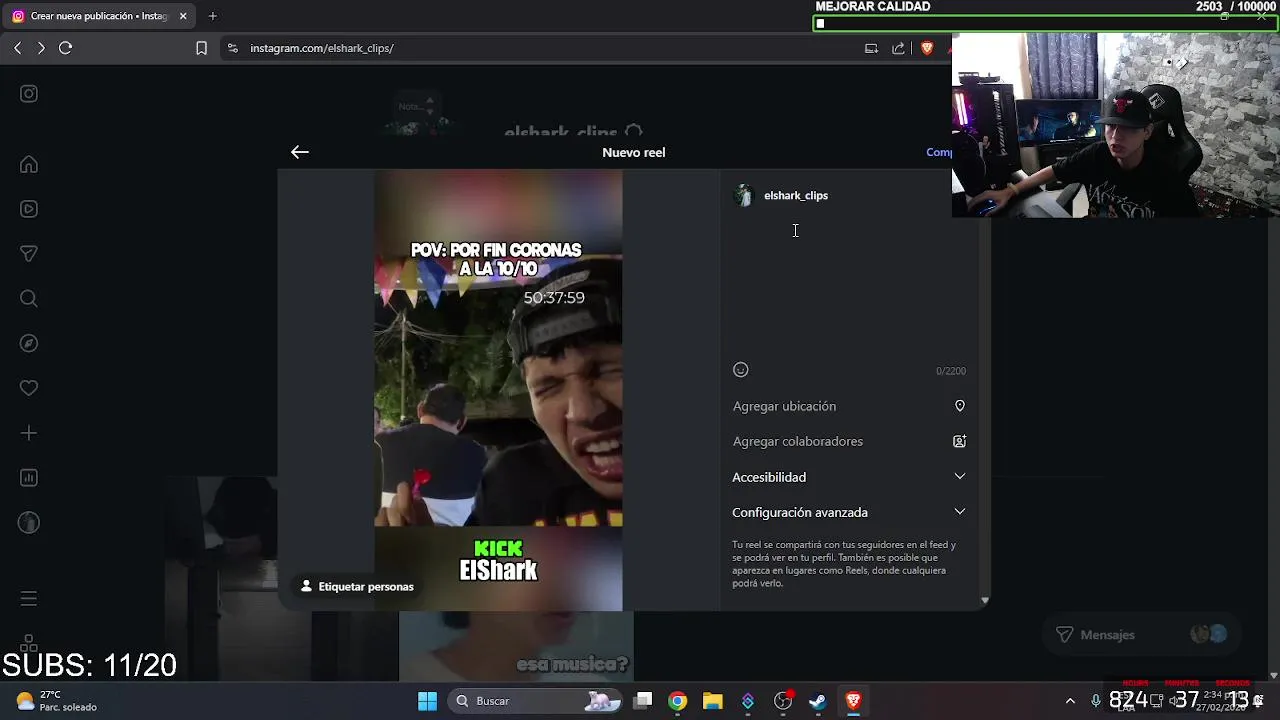Screen dimensions: 1280x720
Task: Click the browser address bar URL
Action: click(x=322, y=48)
